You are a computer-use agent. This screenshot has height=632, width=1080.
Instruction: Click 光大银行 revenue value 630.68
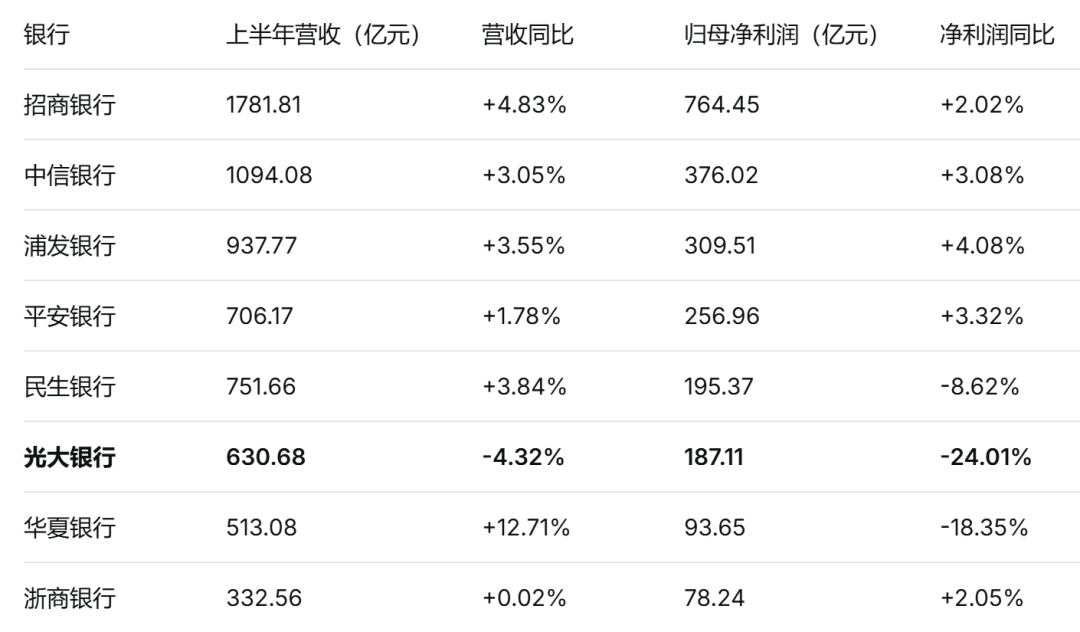266,457
